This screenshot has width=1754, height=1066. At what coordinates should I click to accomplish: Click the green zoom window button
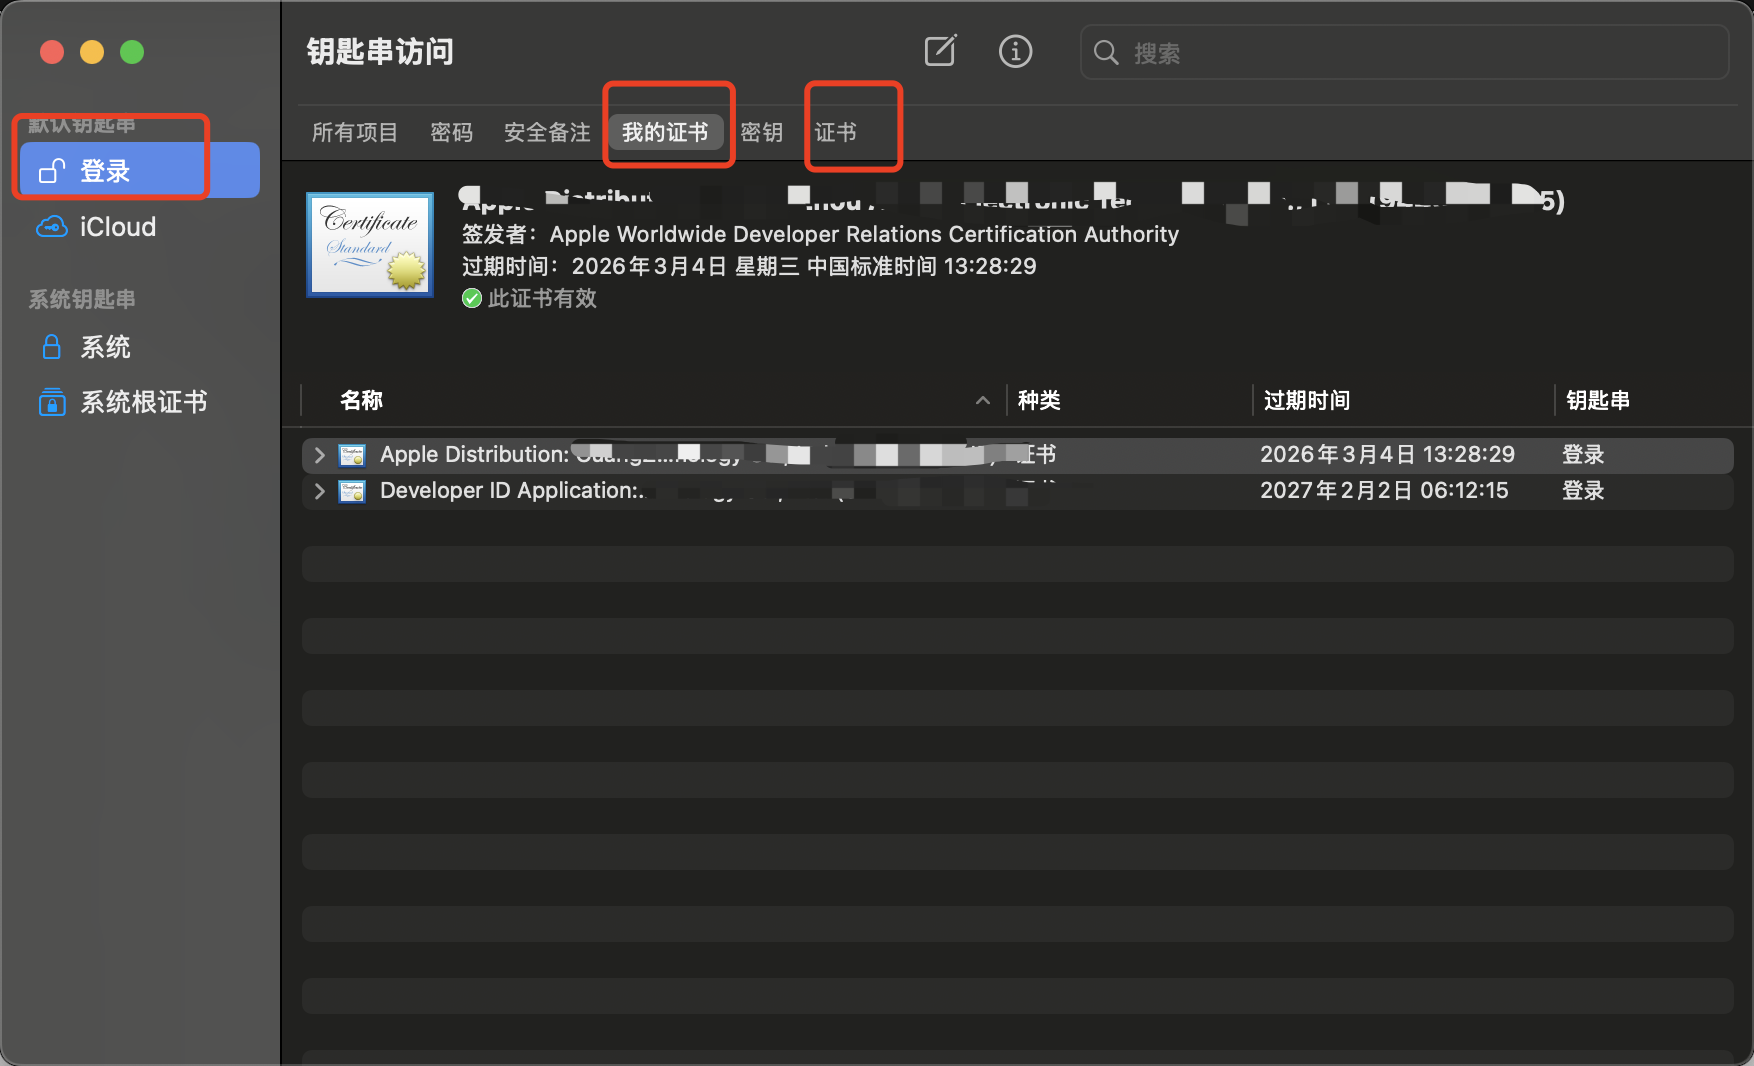(x=132, y=52)
